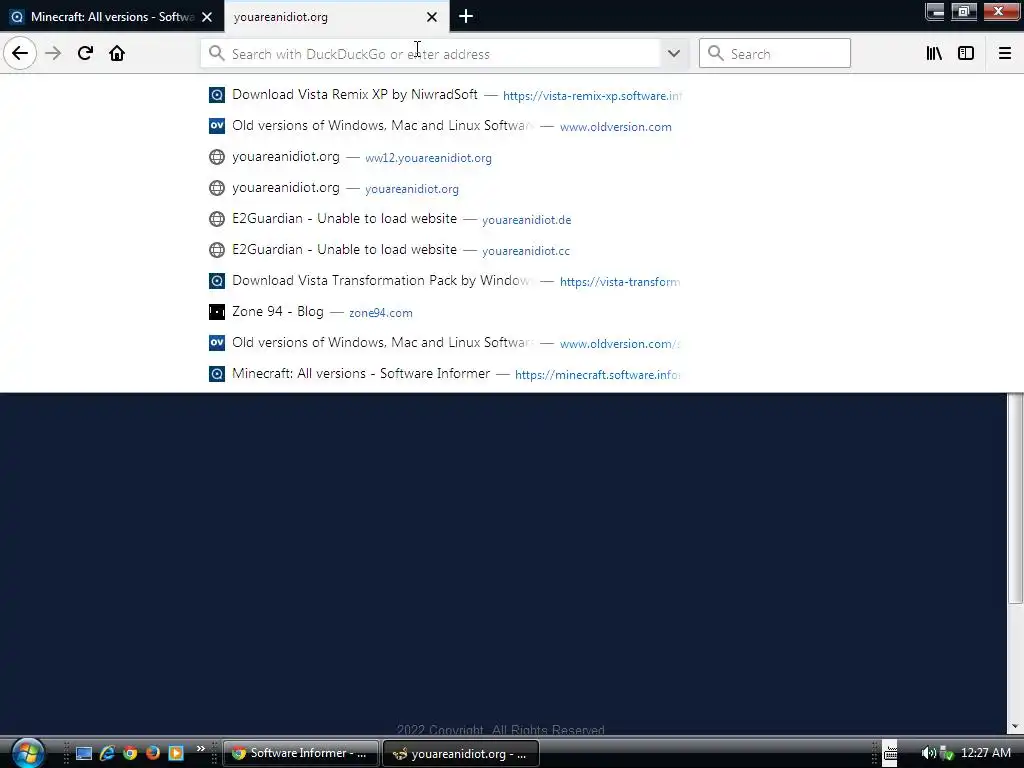
Task: Open on-screen keyboard tray icon
Action: [891, 753]
